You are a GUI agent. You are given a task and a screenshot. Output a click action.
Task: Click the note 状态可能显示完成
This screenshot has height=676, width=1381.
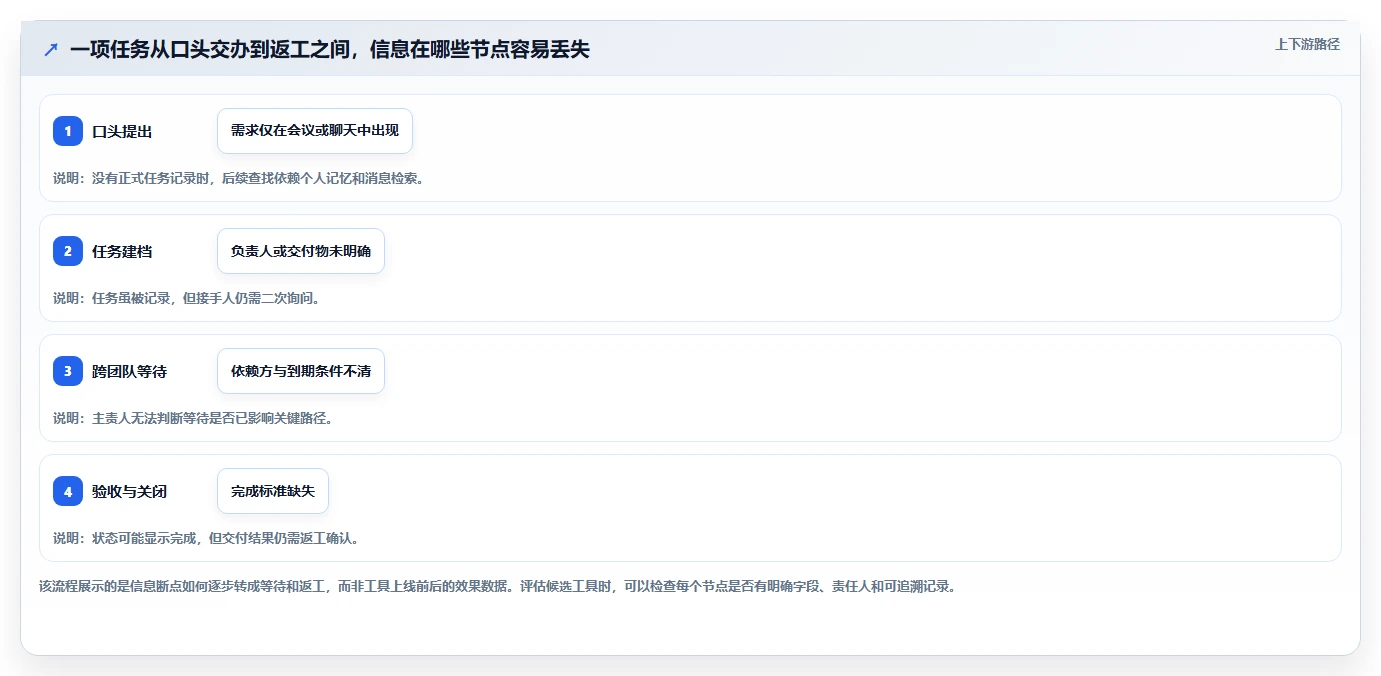point(206,538)
